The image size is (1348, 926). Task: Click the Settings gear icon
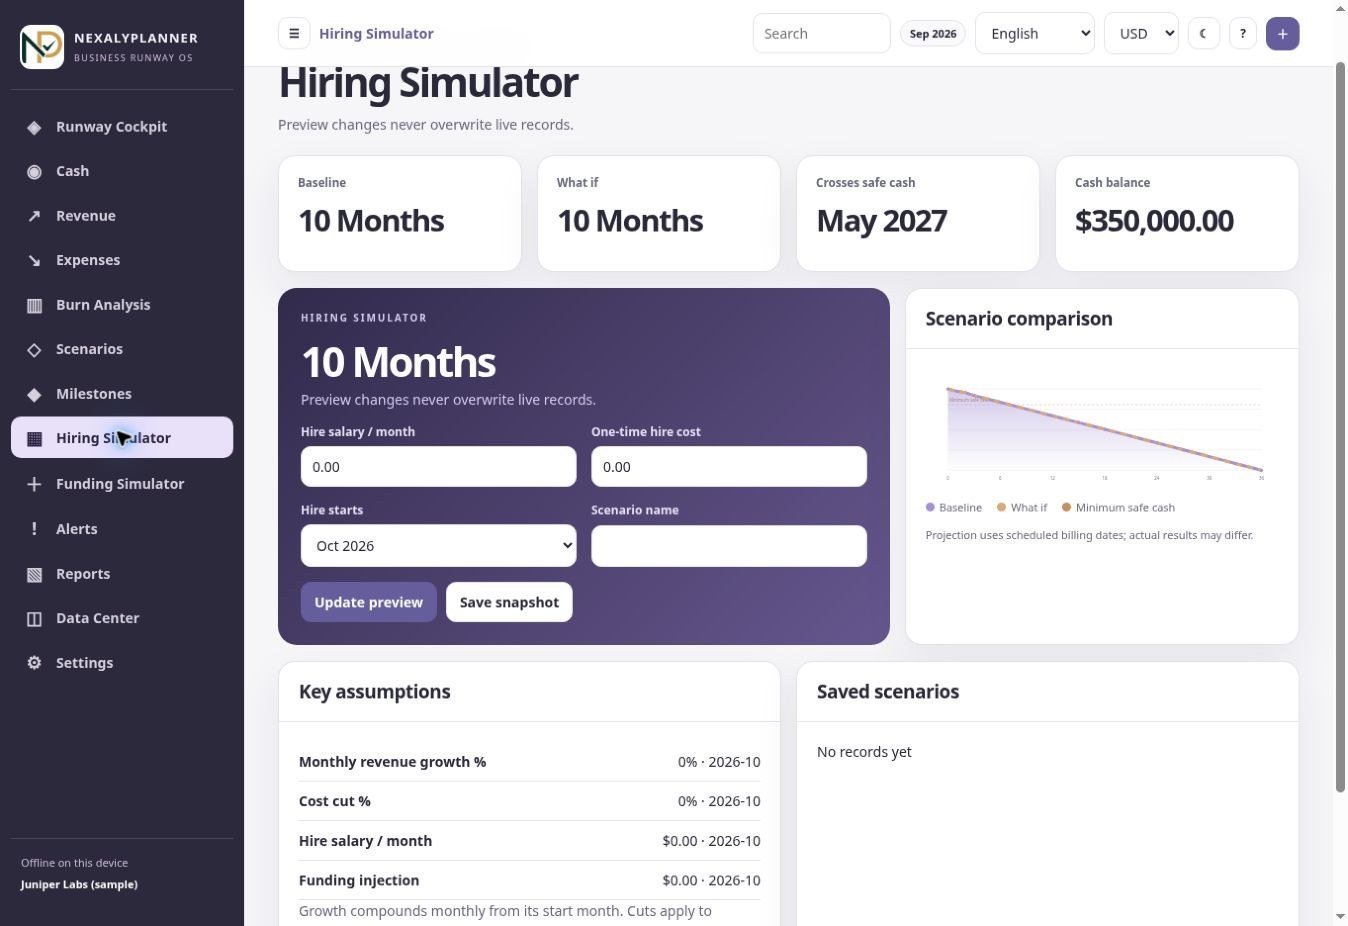point(34,663)
